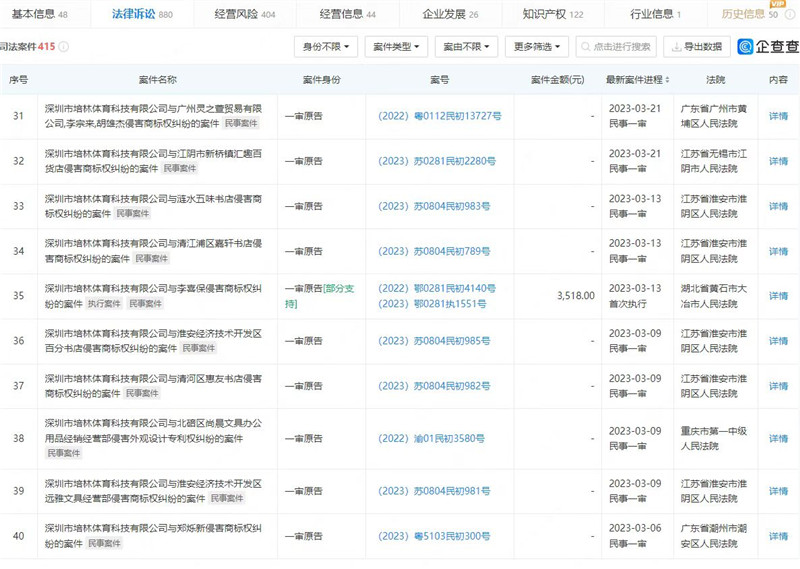Click 详情 for row 31
The width and height of the screenshot is (800, 569).
tap(778, 116)
